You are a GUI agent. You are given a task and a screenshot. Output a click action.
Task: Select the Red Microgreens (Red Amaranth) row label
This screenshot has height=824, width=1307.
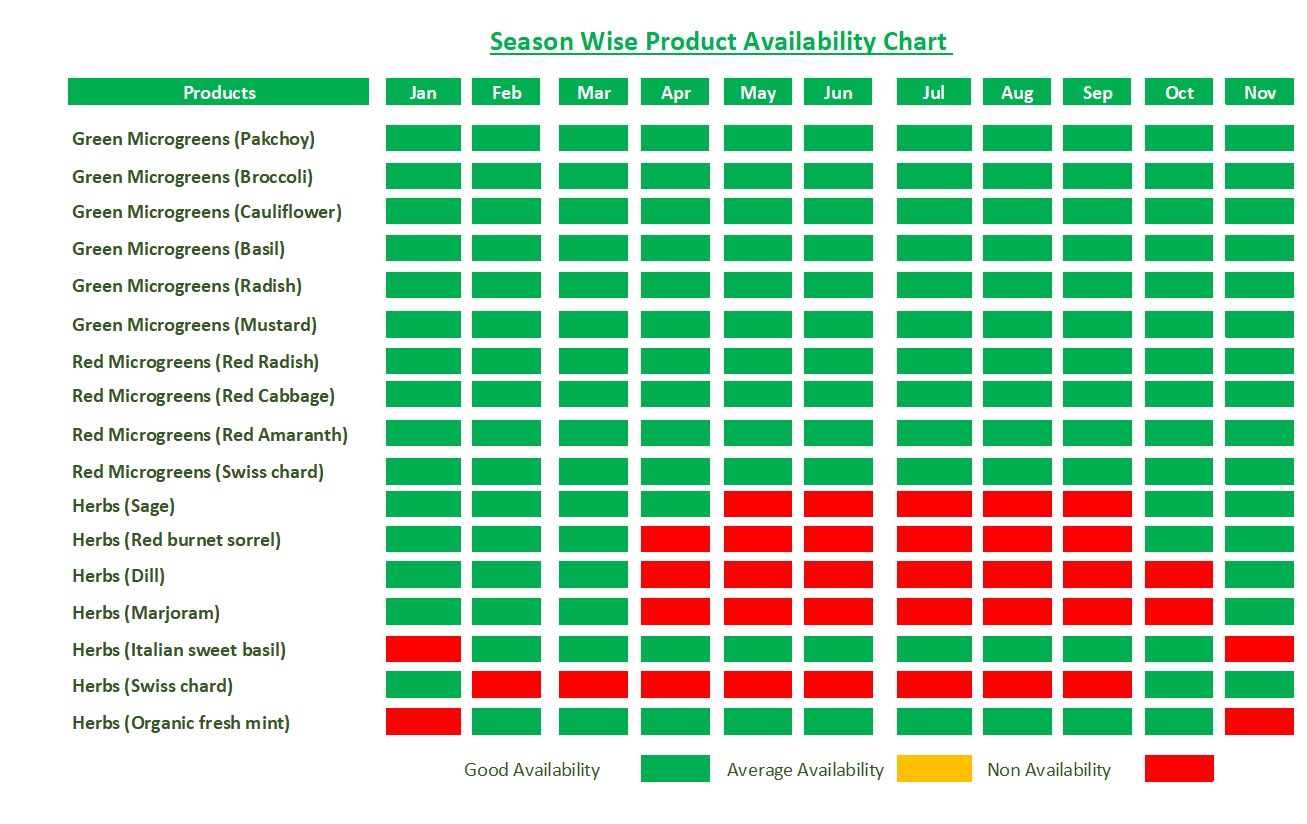[x=210, y=435]
